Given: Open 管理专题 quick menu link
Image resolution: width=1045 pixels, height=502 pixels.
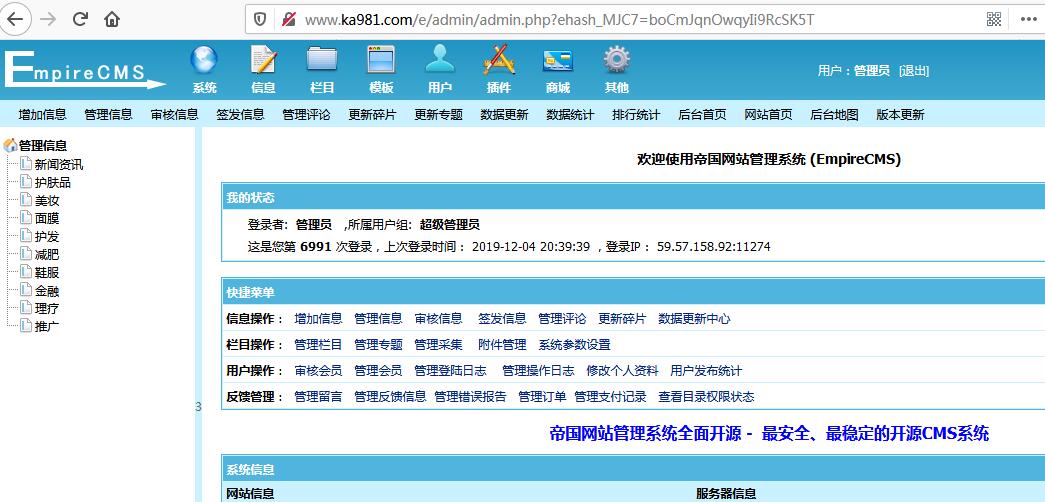Looking at the screenshot, I should click(x=379, y=345).
